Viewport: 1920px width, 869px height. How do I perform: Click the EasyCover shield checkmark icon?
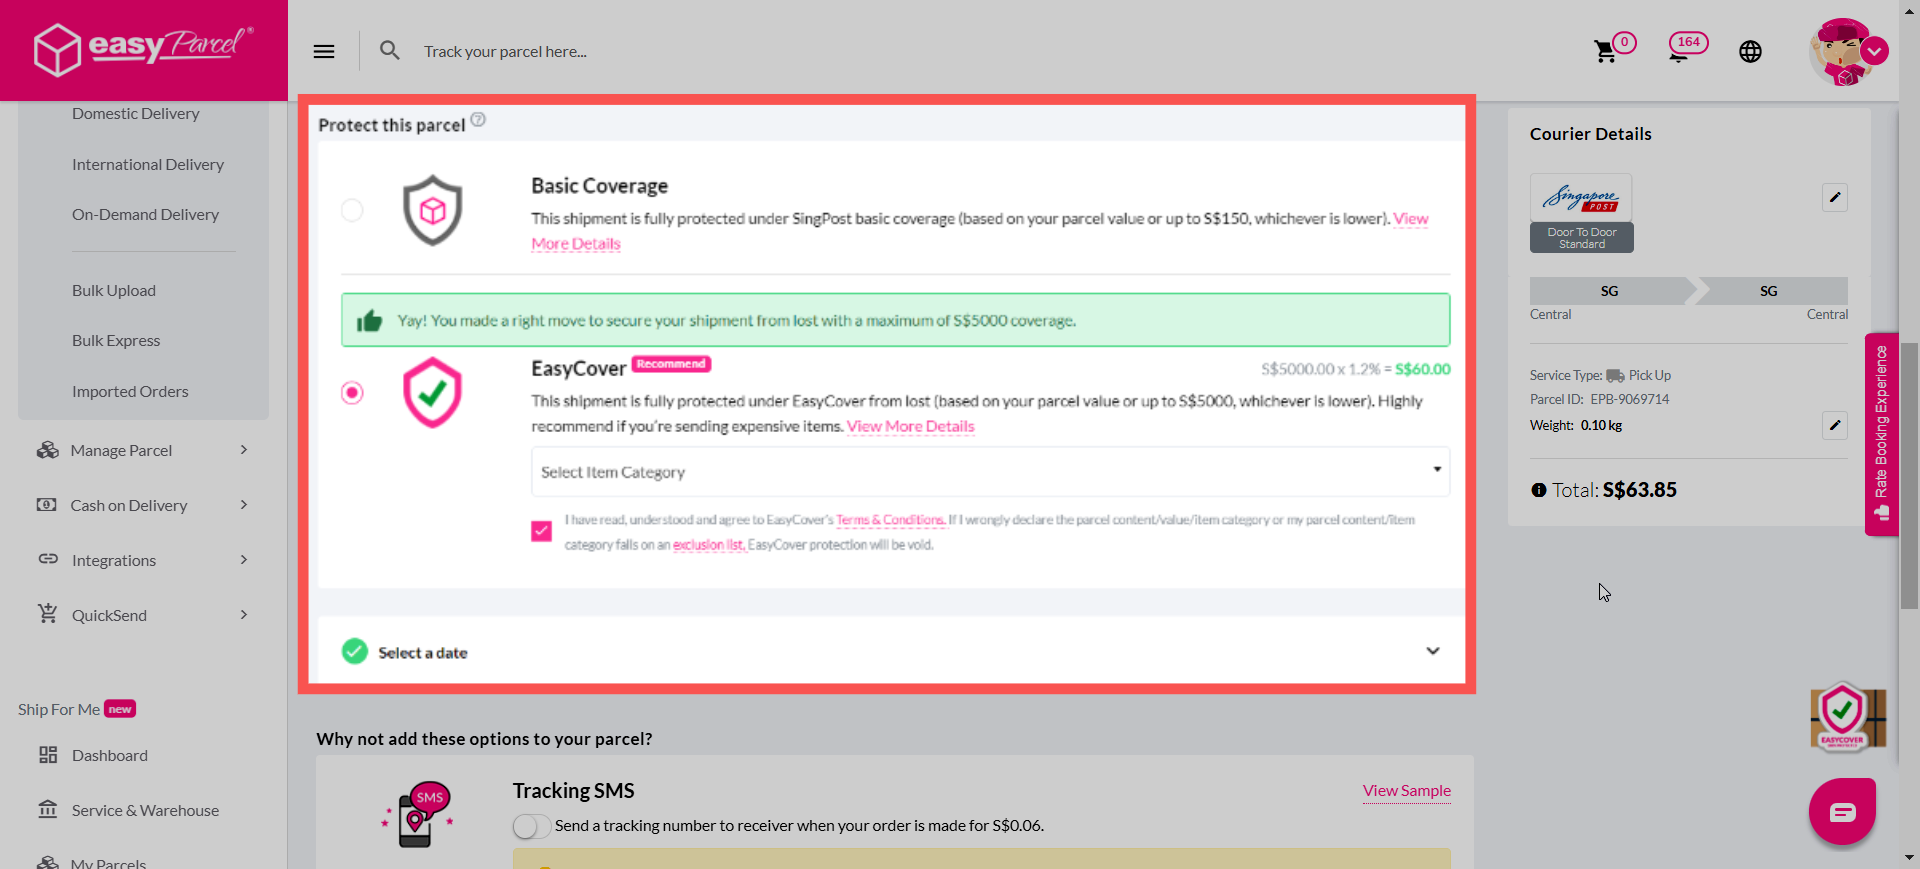pyautogui.click(x=432, y=392)
